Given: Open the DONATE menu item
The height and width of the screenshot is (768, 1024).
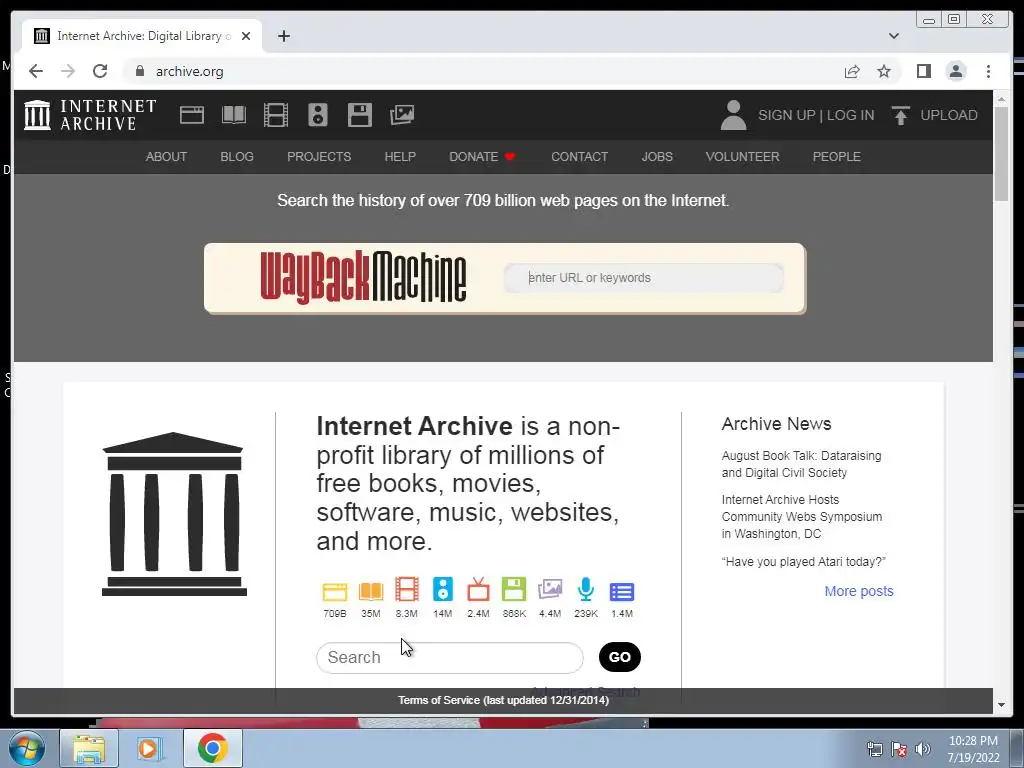Looking at the screenshot, I should click(x=482, y=157).
